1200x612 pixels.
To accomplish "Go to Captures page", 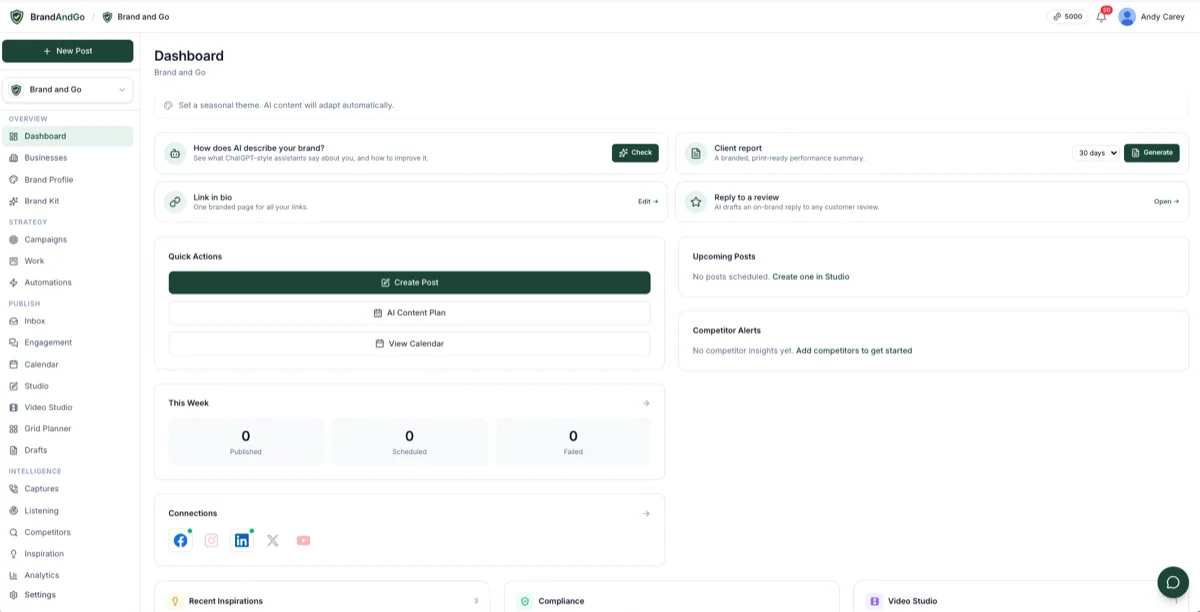I will click(x=68, y=489).
